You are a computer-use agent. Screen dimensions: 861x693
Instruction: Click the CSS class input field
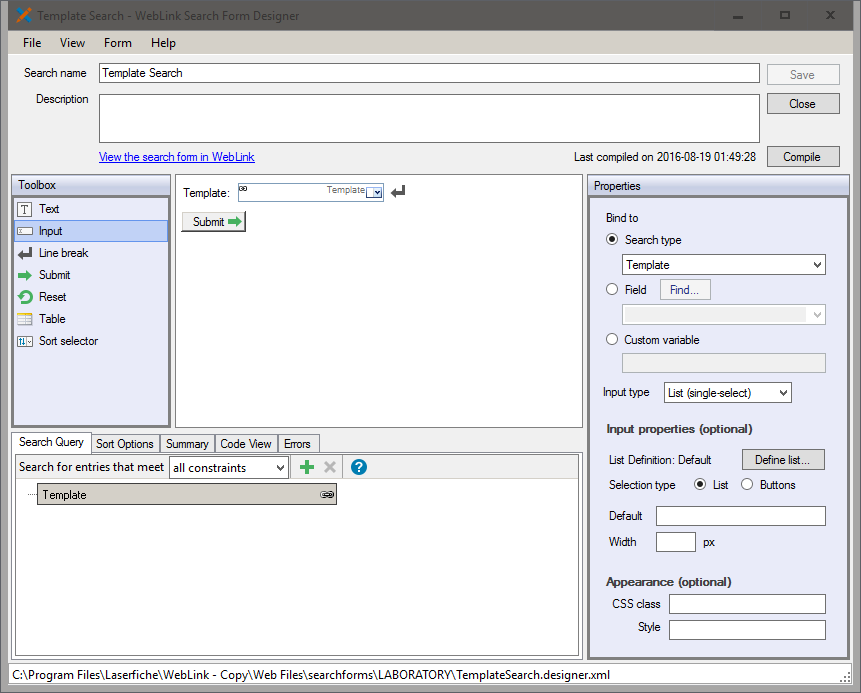coord(747,604)
